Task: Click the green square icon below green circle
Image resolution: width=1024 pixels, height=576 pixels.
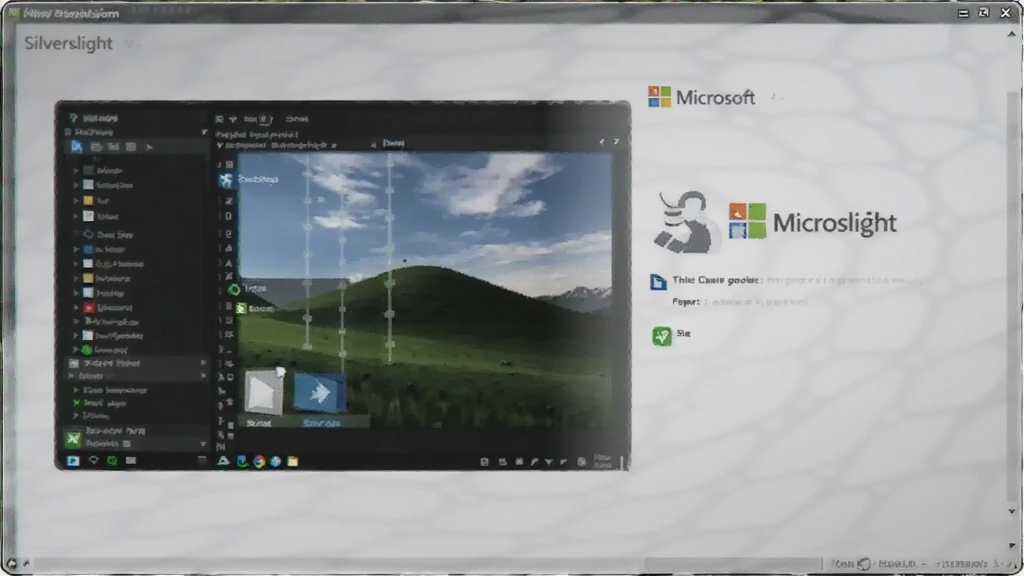Action: coord(241,308)
